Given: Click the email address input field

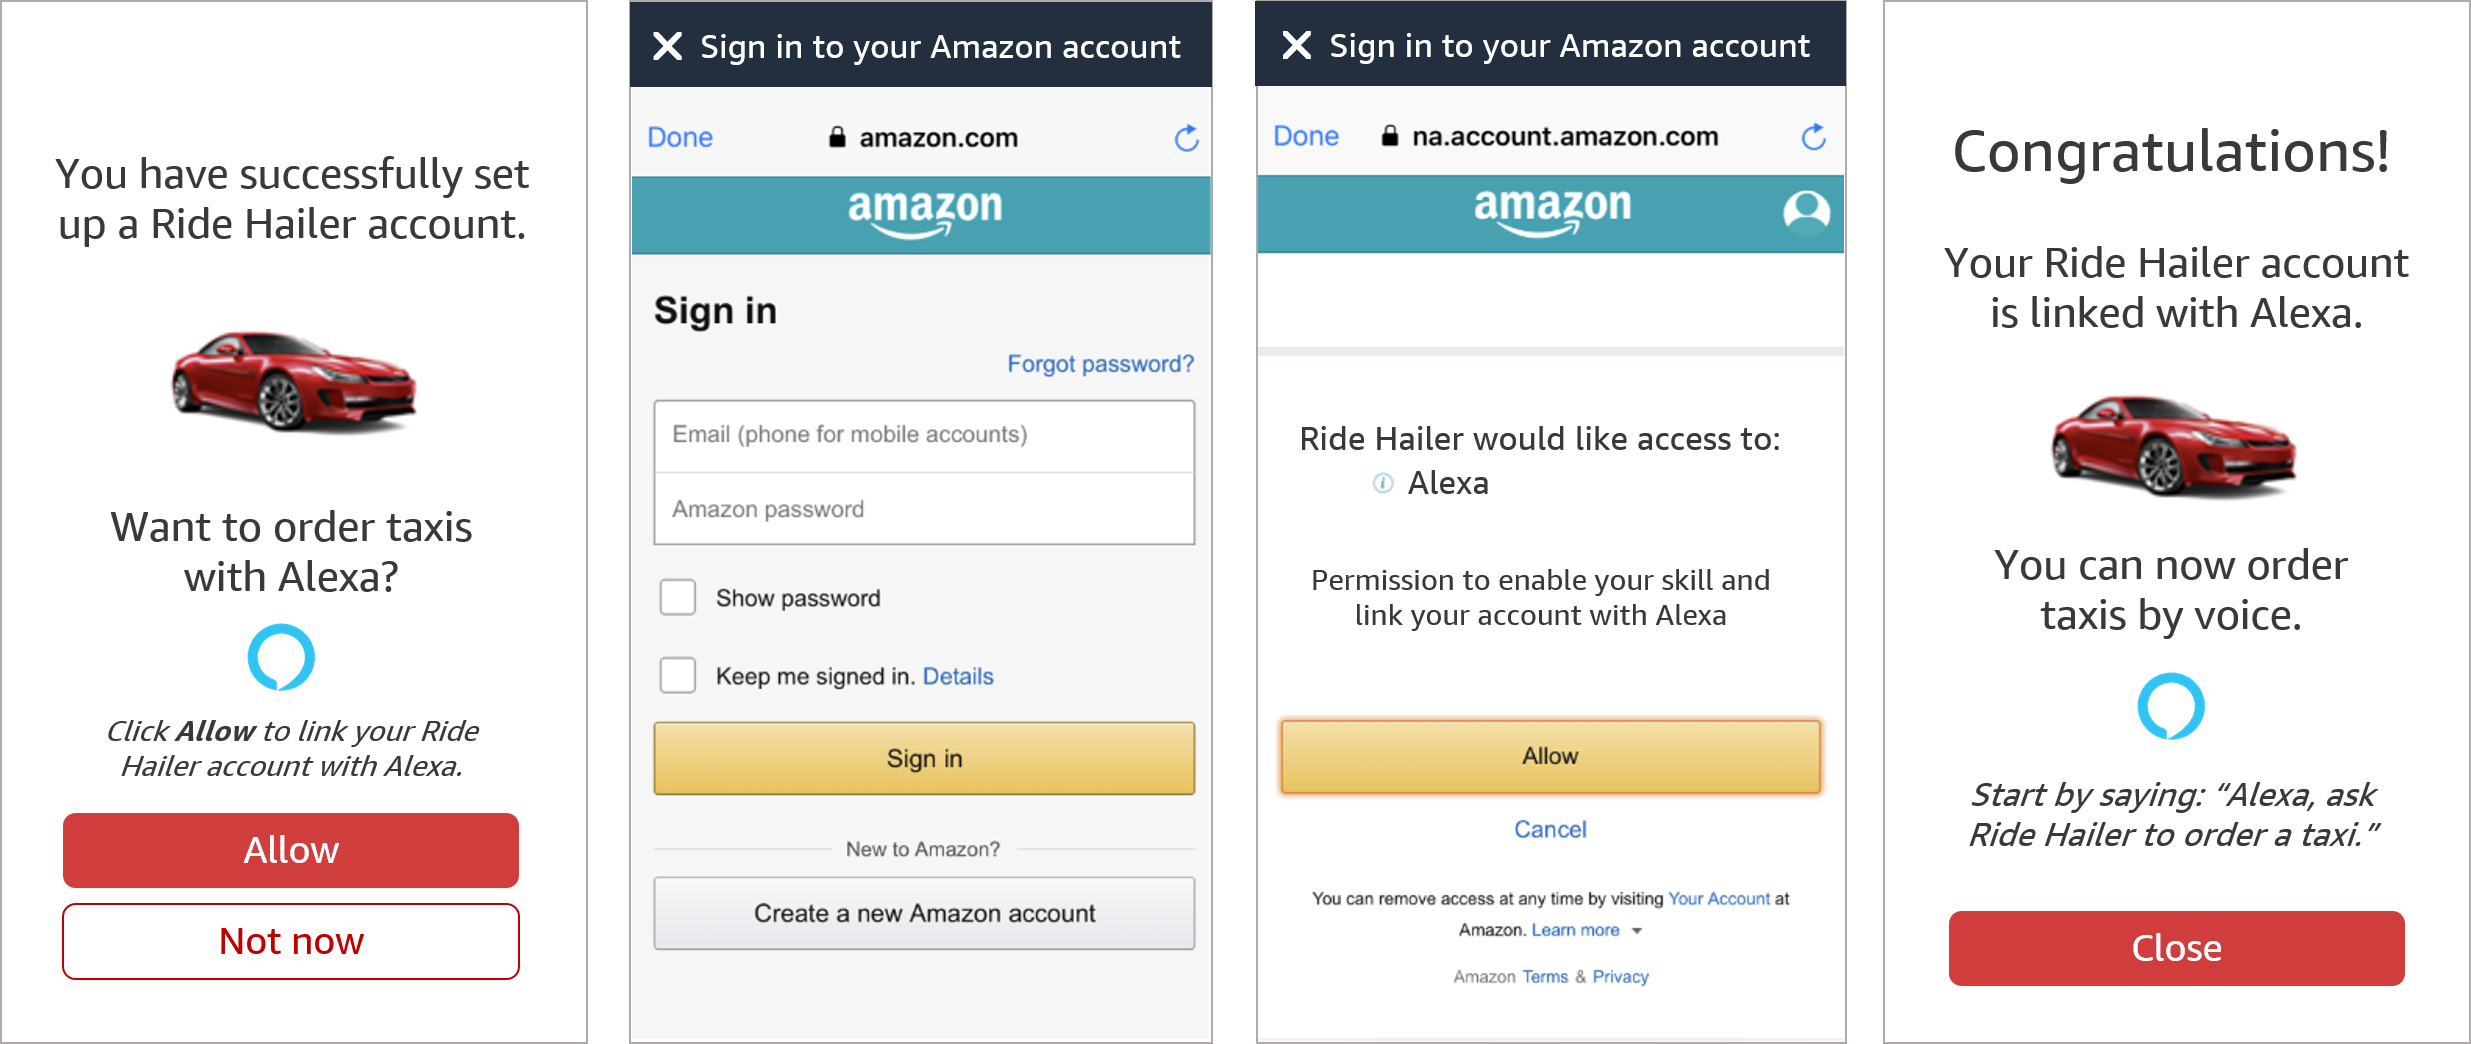Looking at the screenshot, I should point(923,435).
